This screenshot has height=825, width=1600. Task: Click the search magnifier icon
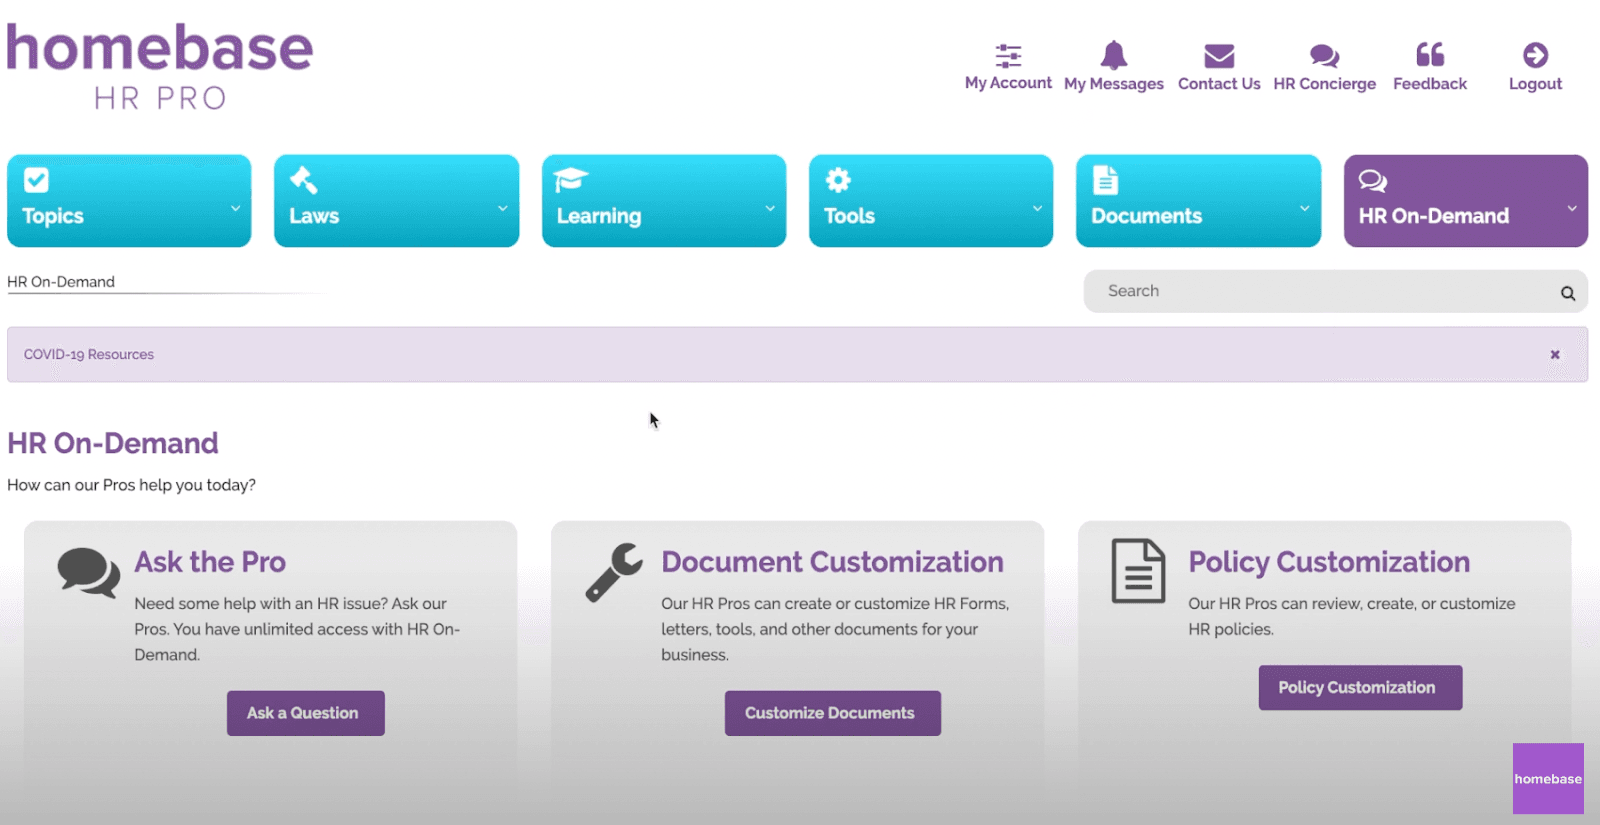1568,293
